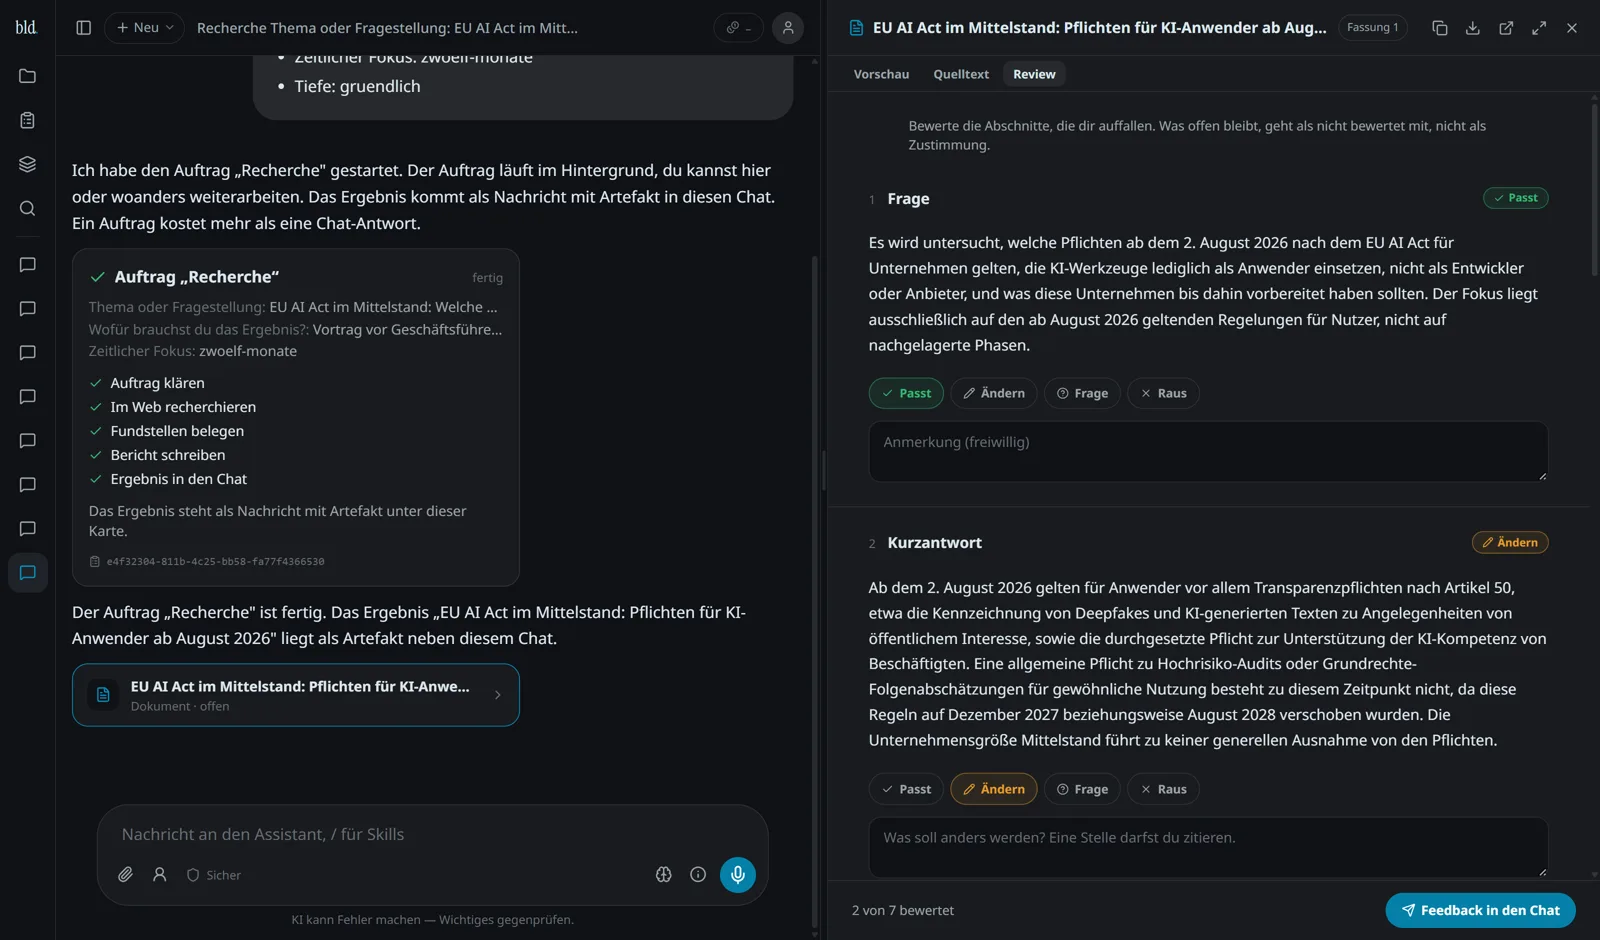Open search via the magnifier icon

[x=28, y=208]
